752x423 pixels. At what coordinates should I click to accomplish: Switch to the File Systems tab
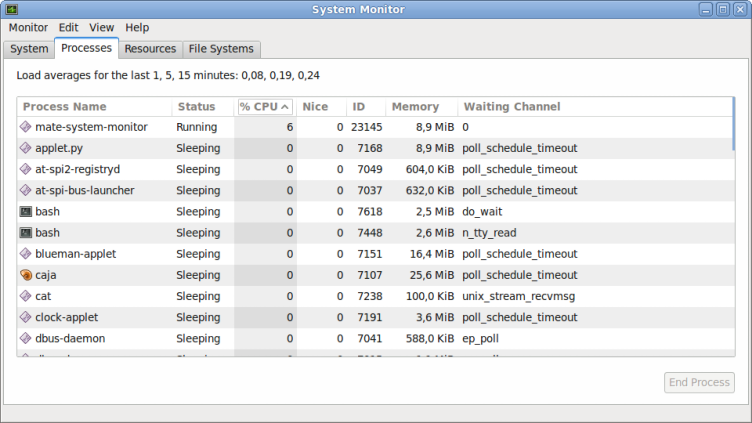(222, 49)
